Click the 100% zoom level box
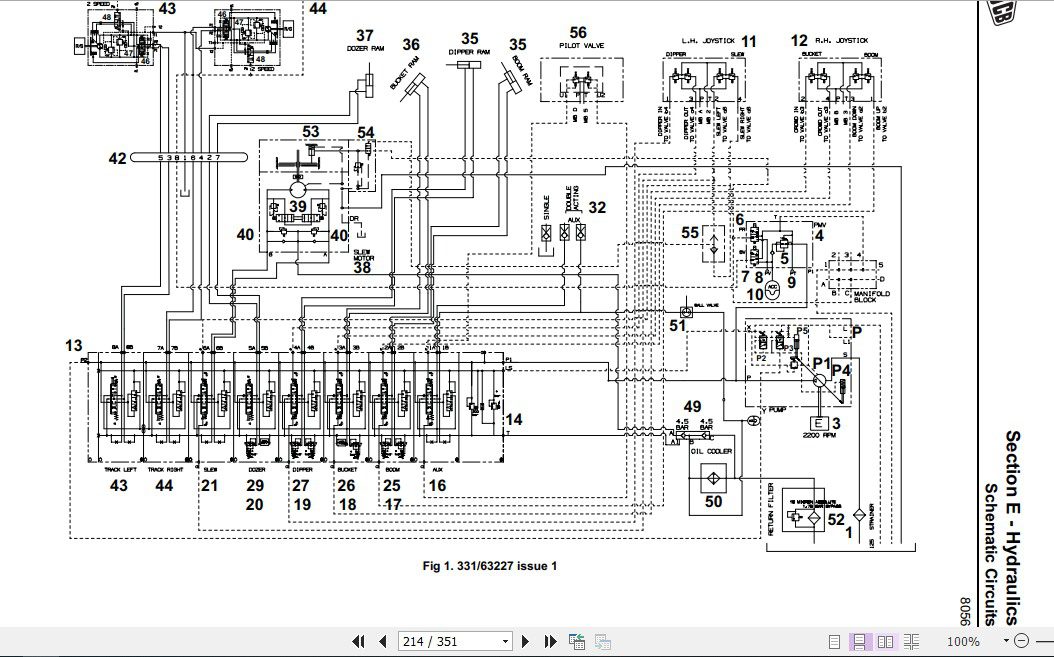 pos(961,641)
